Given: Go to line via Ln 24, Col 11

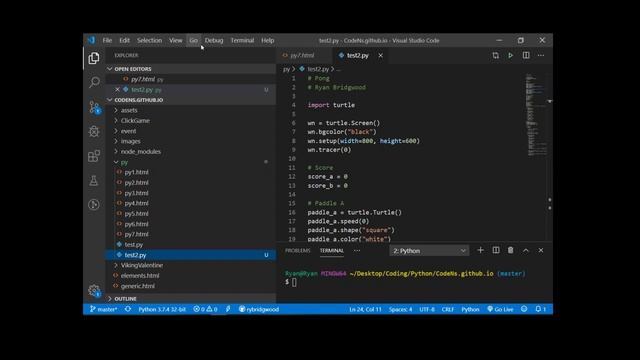Looking at the screenshot, I should click(x=365, y=309).
